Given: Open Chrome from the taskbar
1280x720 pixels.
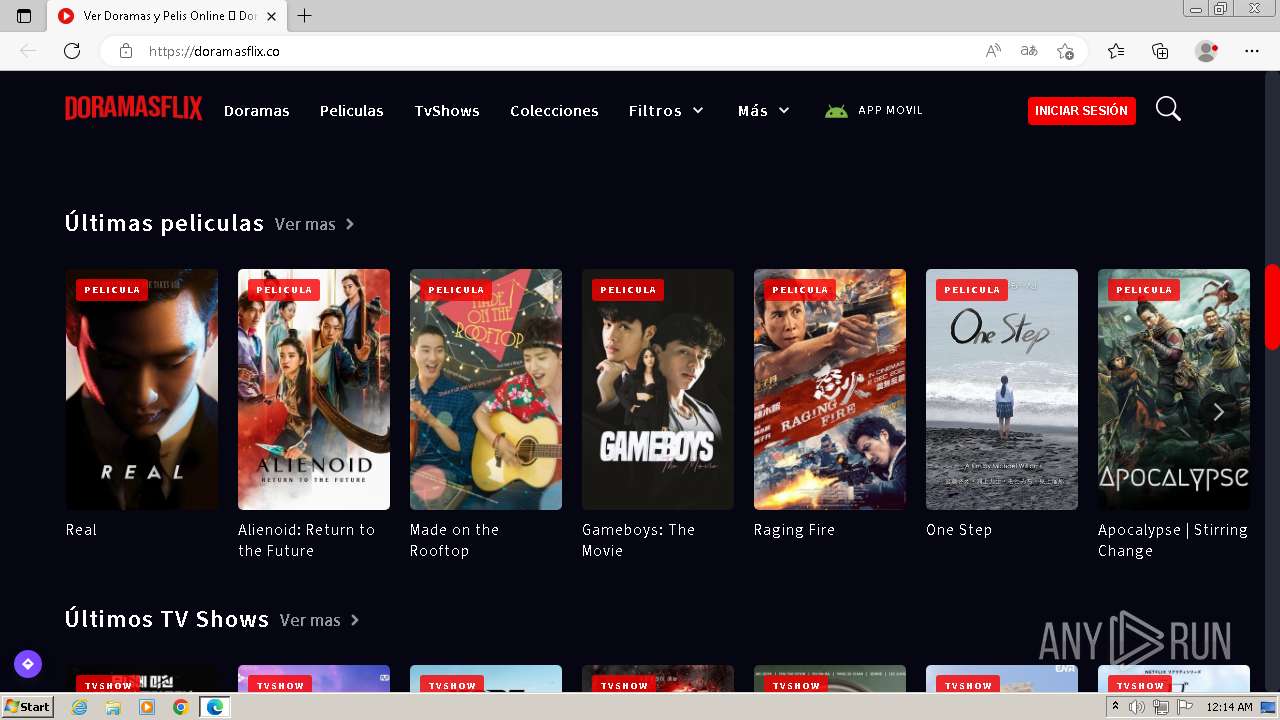Looking at the screenshot, I should [x=180, y=707].
